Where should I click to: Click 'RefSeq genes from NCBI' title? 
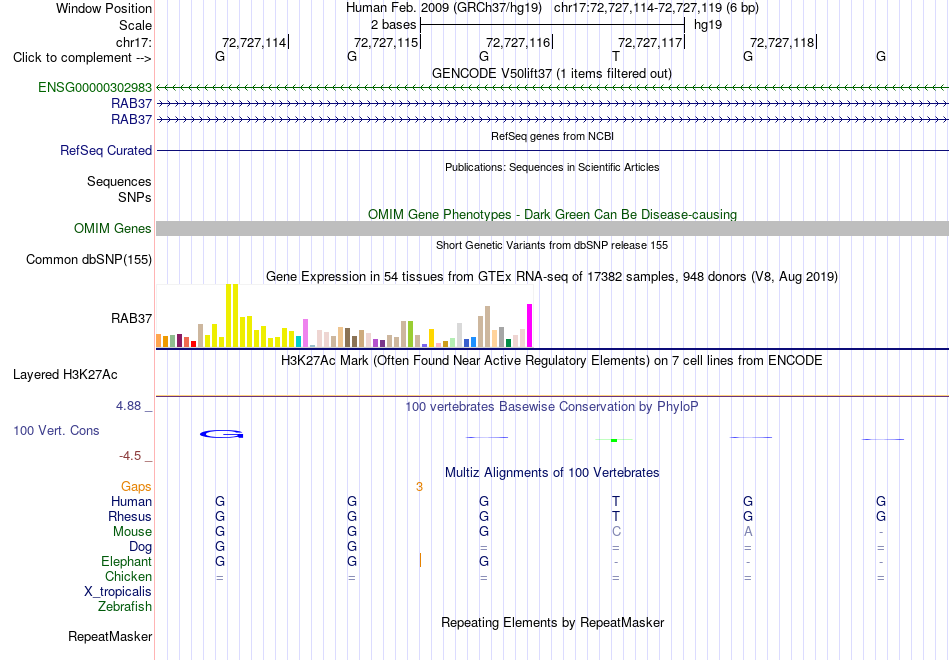coord(553,136)
